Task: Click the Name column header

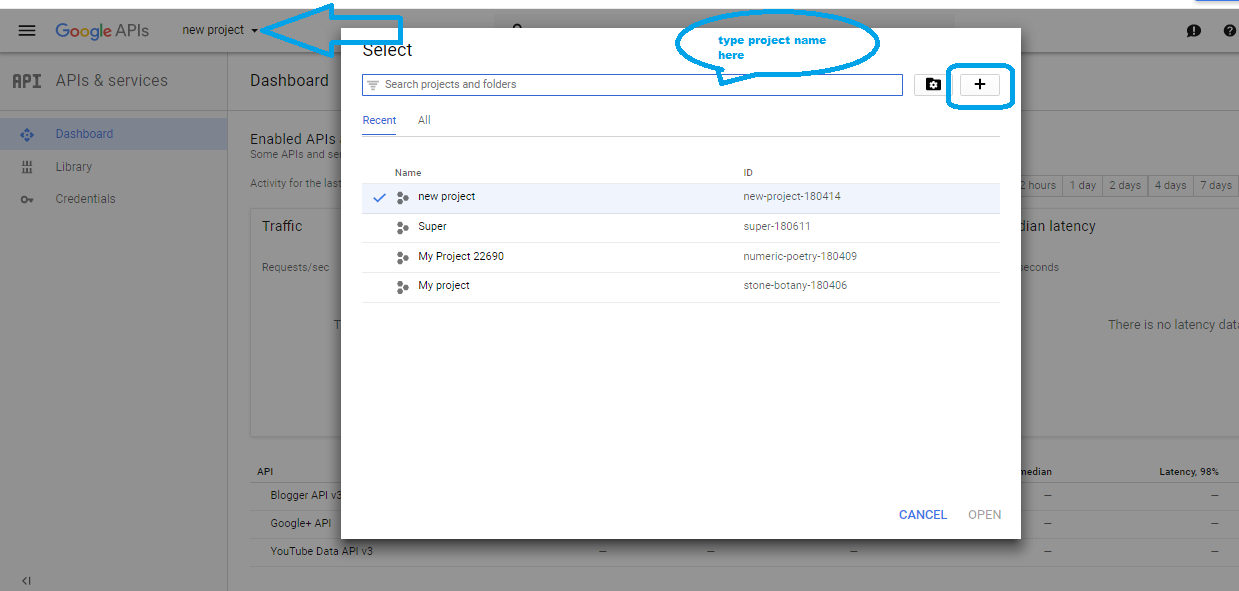Action: point(407,173)
